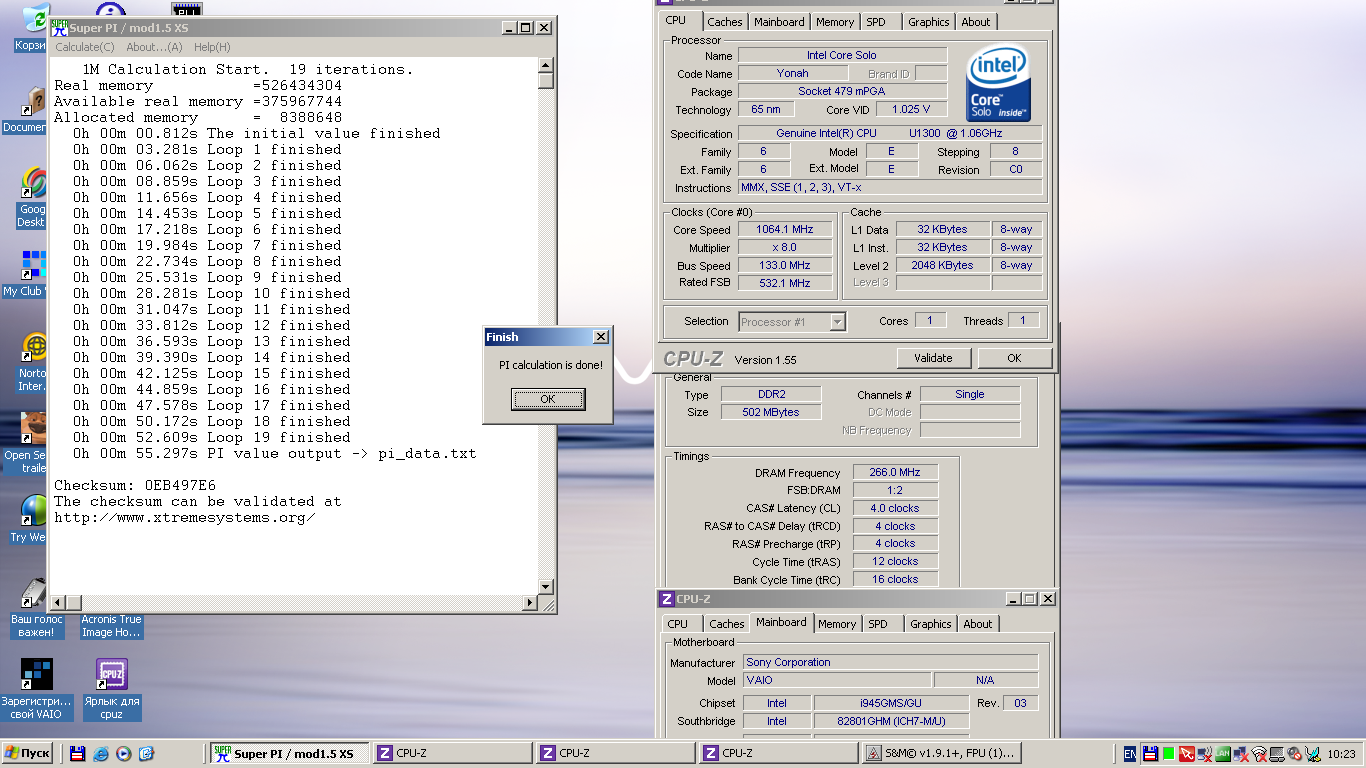Image resolution: width=1366 pixels, height=768 pixels.
Task: Click Super PI horizontal scrollbar right arrow
Action: tap(530, 603)
